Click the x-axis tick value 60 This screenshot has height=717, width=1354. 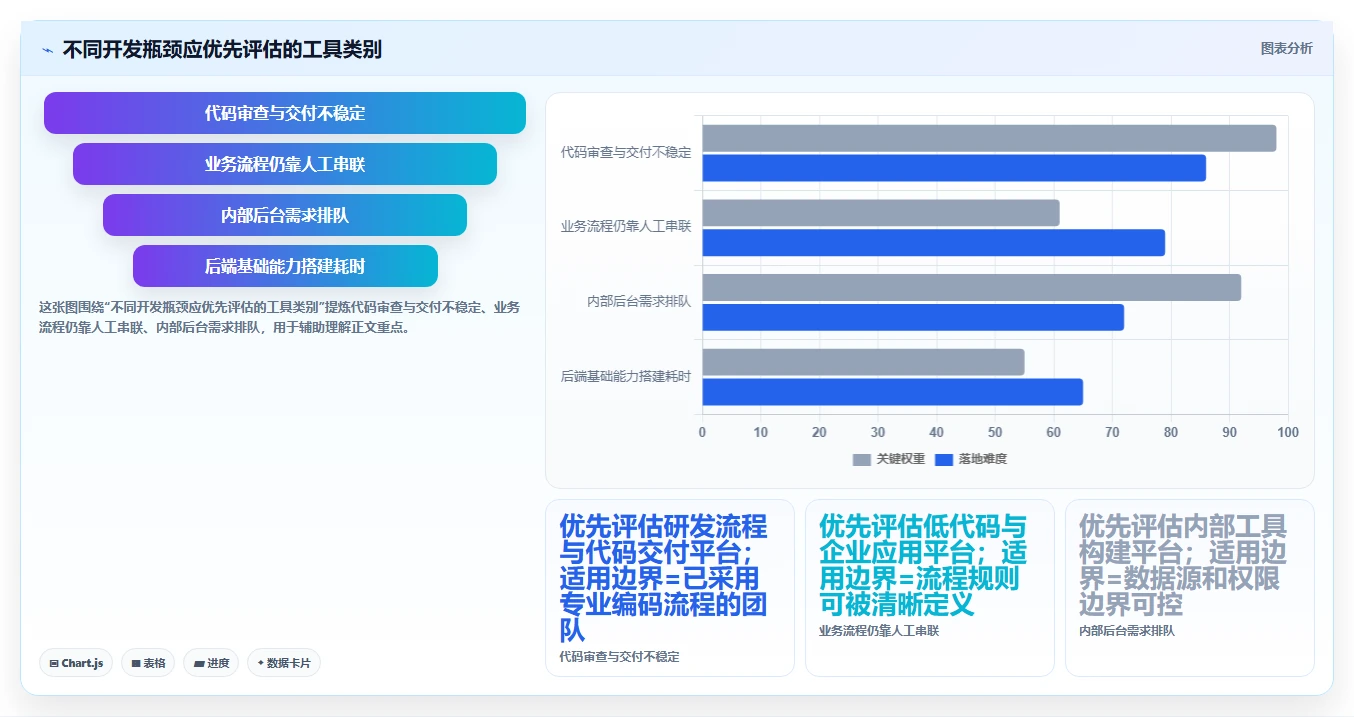click(x=1054, y=433)
